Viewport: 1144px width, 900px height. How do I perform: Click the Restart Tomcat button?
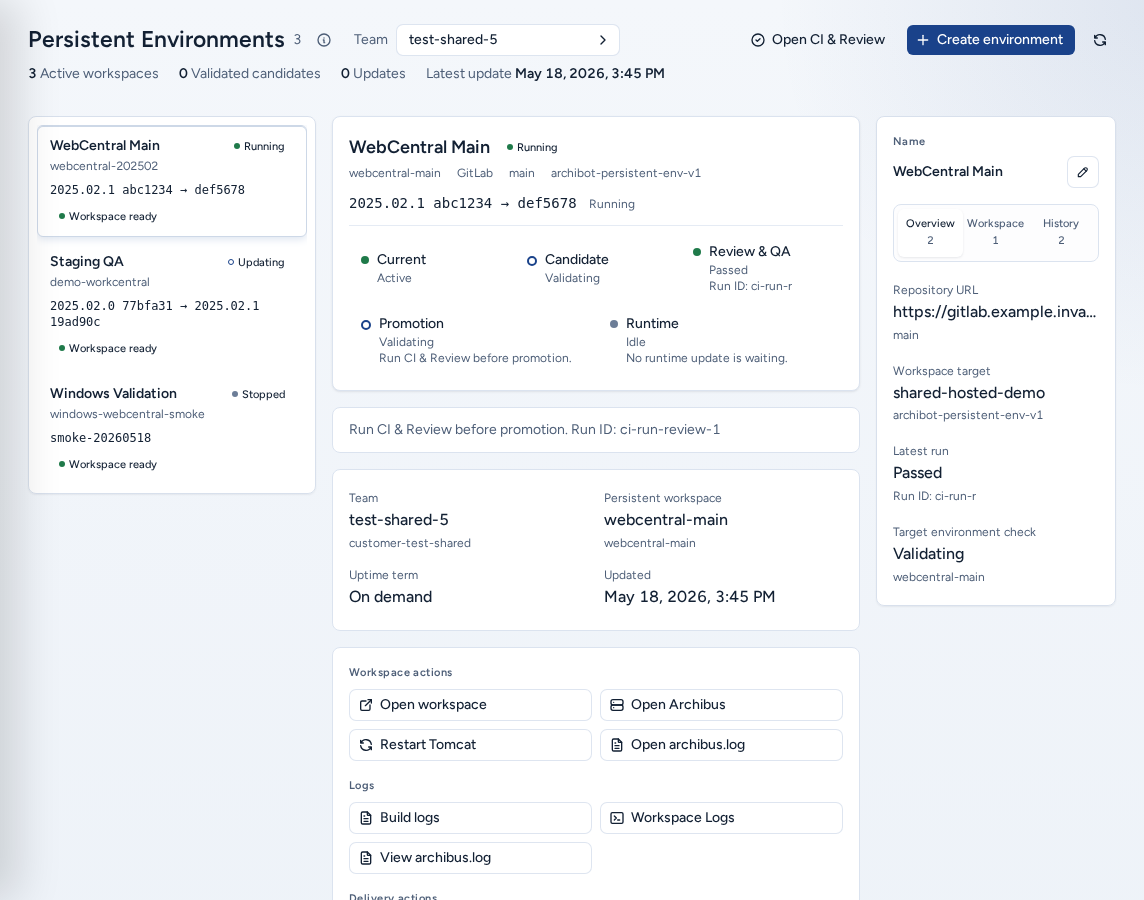click(470, 745)
